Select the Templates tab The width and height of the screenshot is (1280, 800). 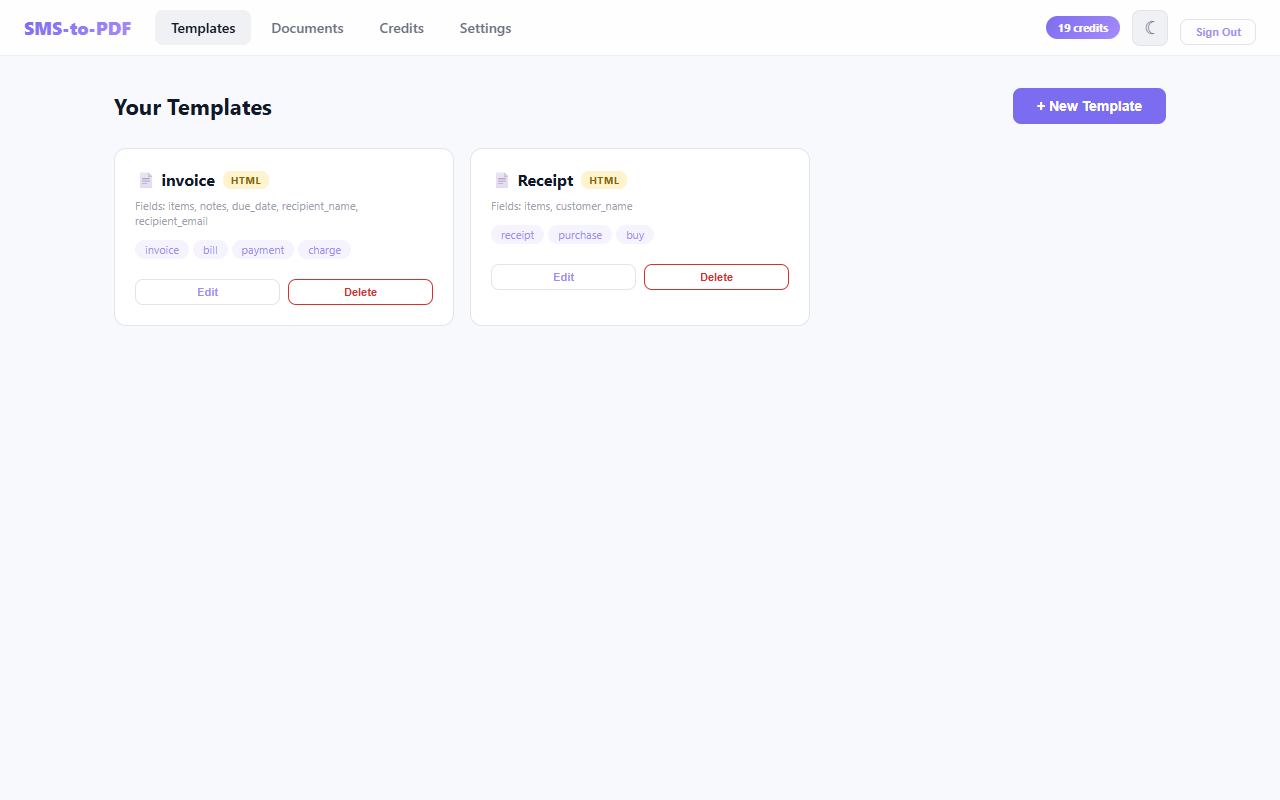pos(203,28)
